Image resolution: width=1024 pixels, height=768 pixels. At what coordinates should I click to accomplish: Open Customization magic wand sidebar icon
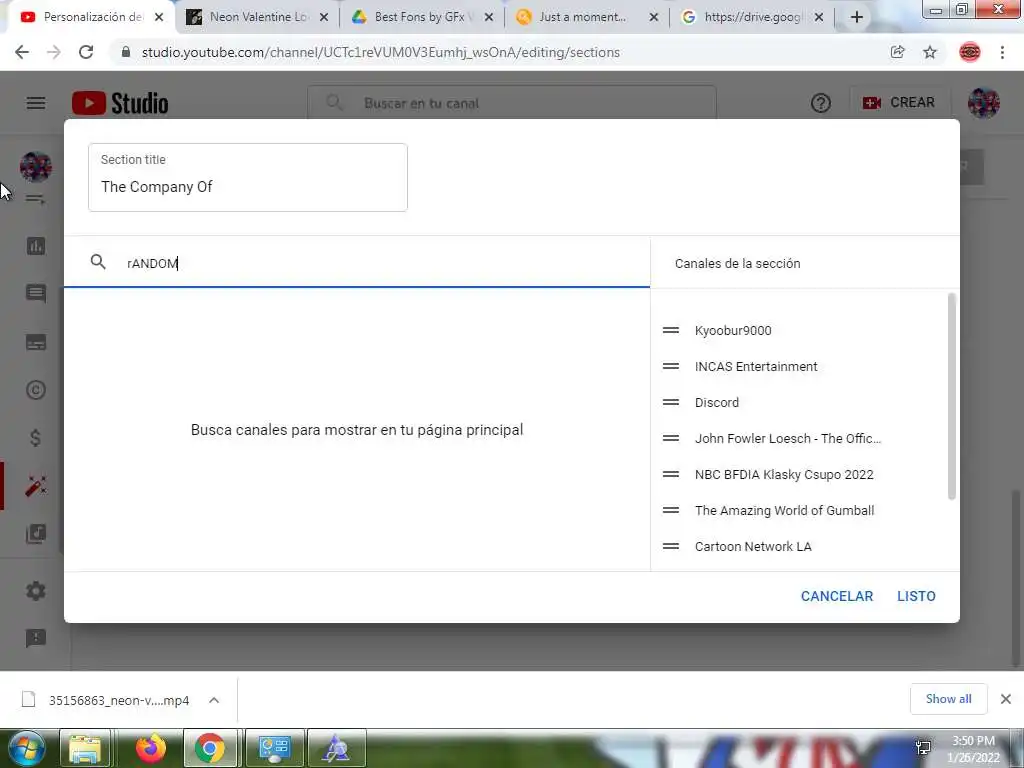point(36,486)
